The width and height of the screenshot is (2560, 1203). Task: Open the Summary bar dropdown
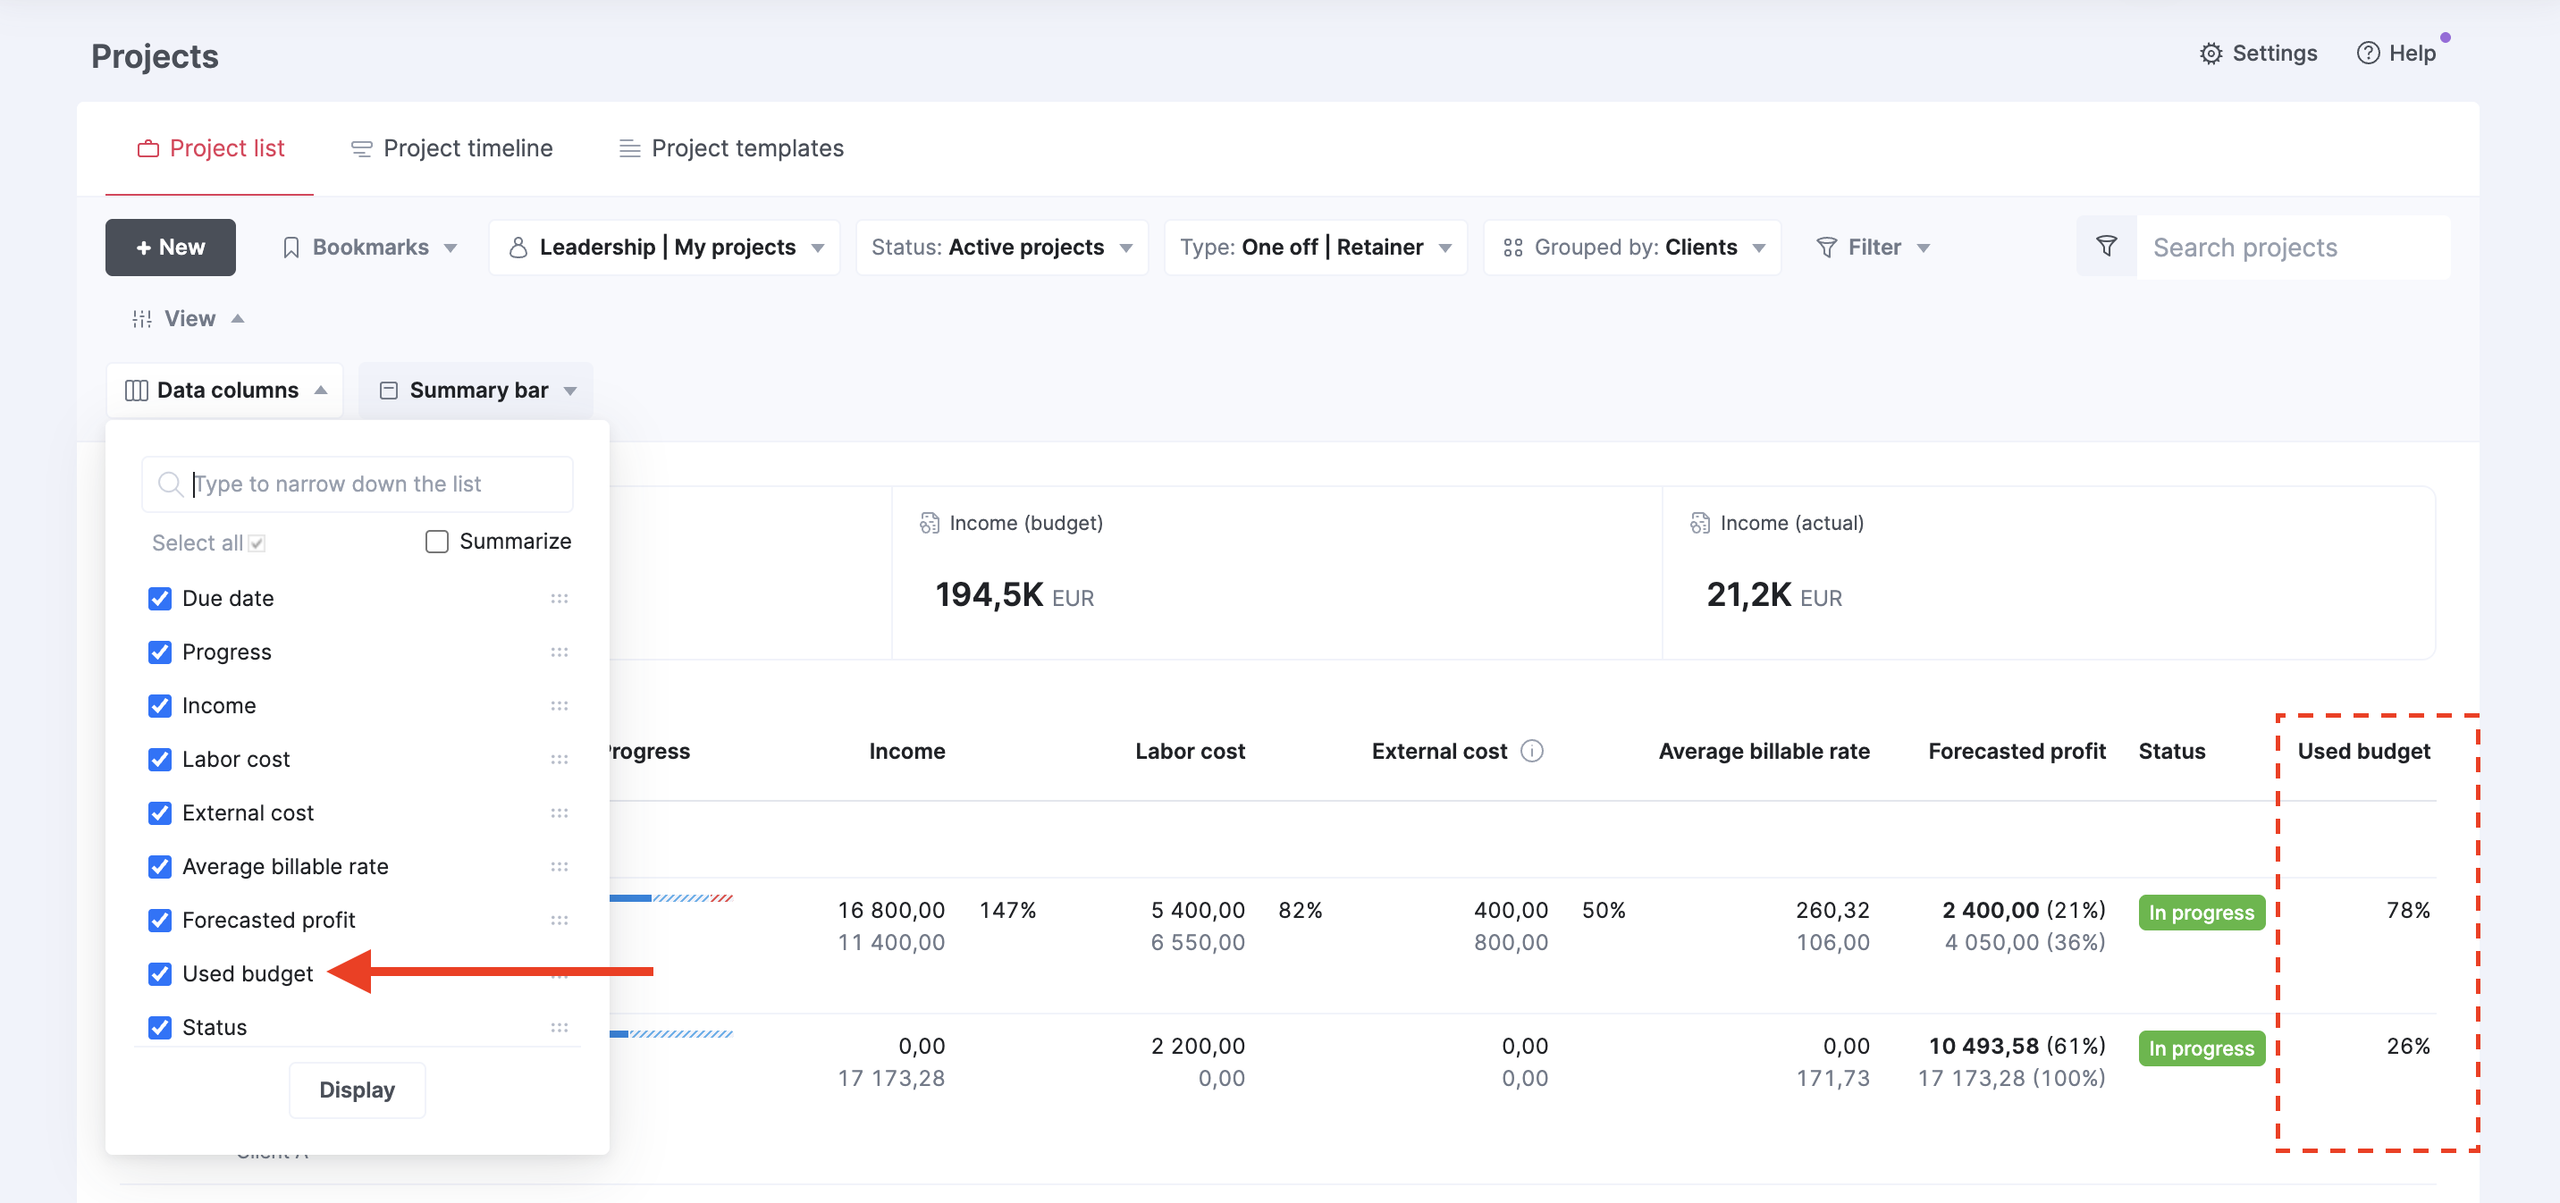477,391
